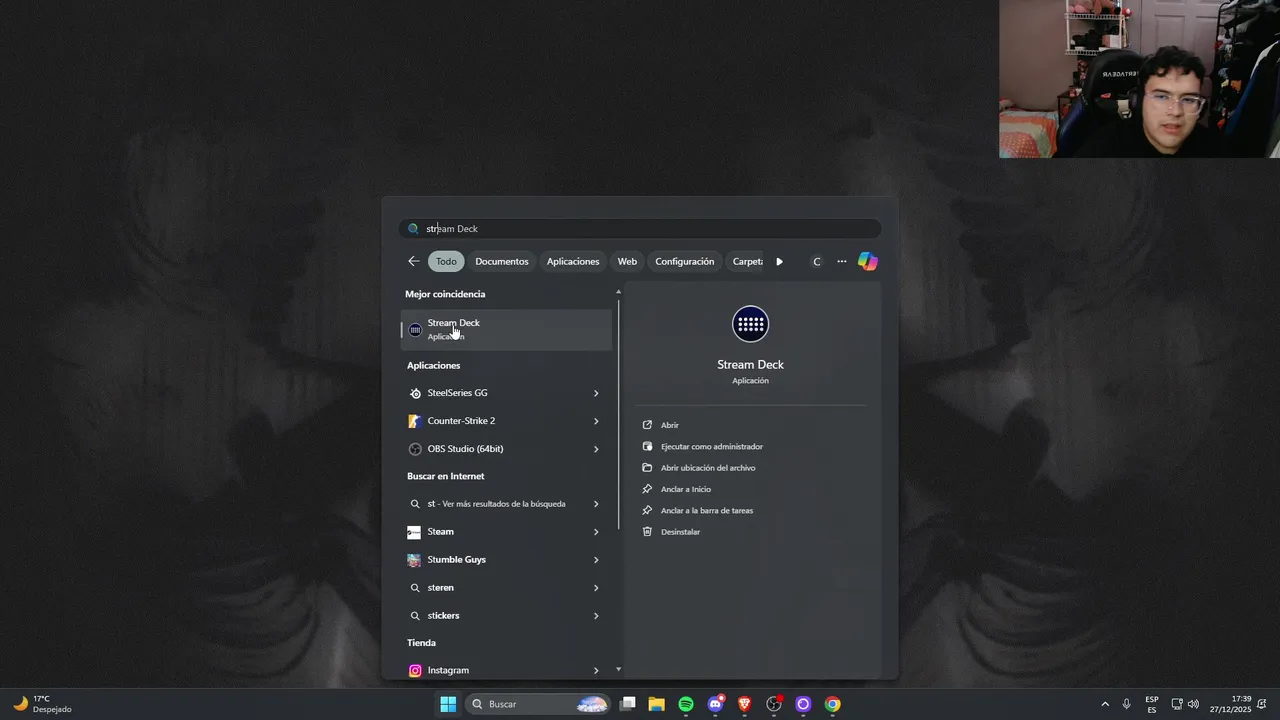Choose Ejecutar como administrador

pyautogui.click(x=712, y=446)
